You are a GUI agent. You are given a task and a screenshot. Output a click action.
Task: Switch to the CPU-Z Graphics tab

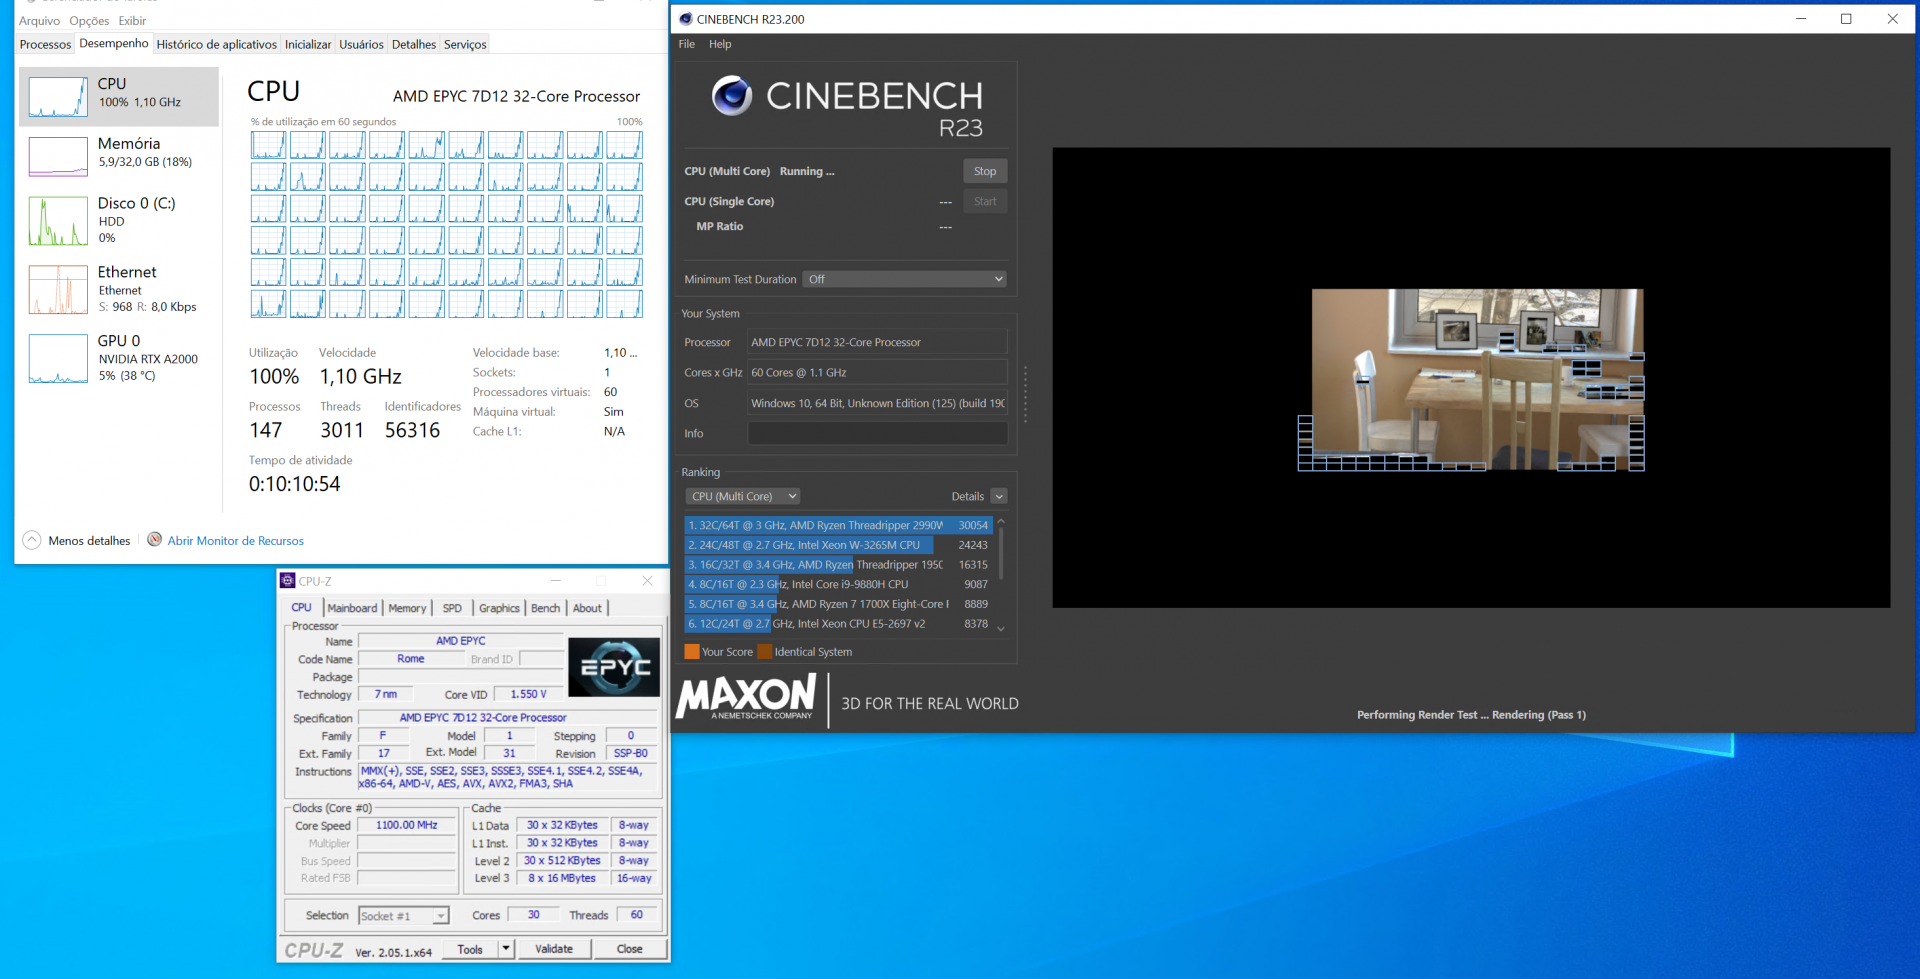pos(499,608)
